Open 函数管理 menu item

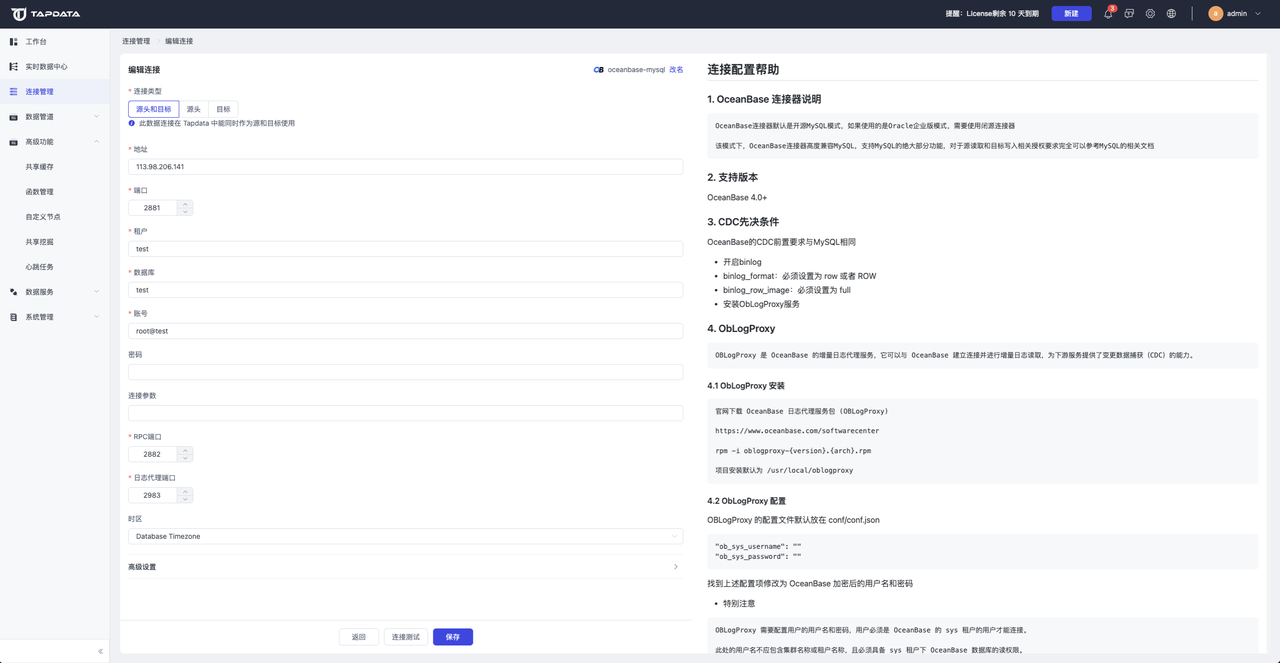[x=40, y=192]
